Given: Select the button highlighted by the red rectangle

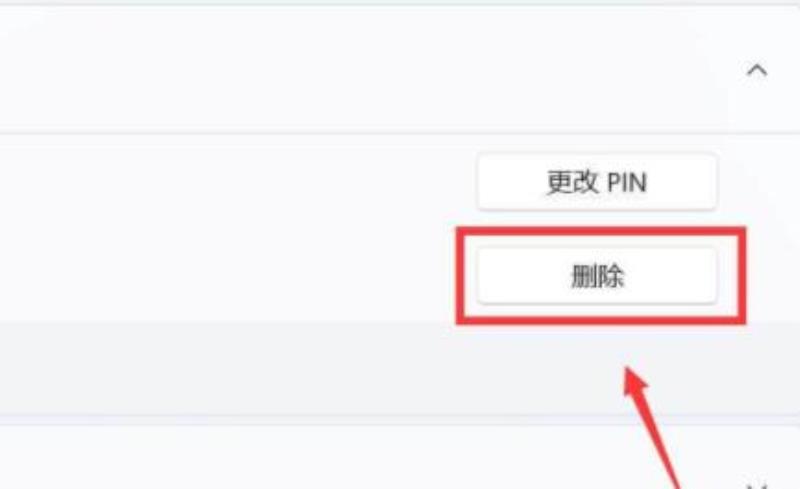Looking at the screenshot, I should tap(597, 276).
